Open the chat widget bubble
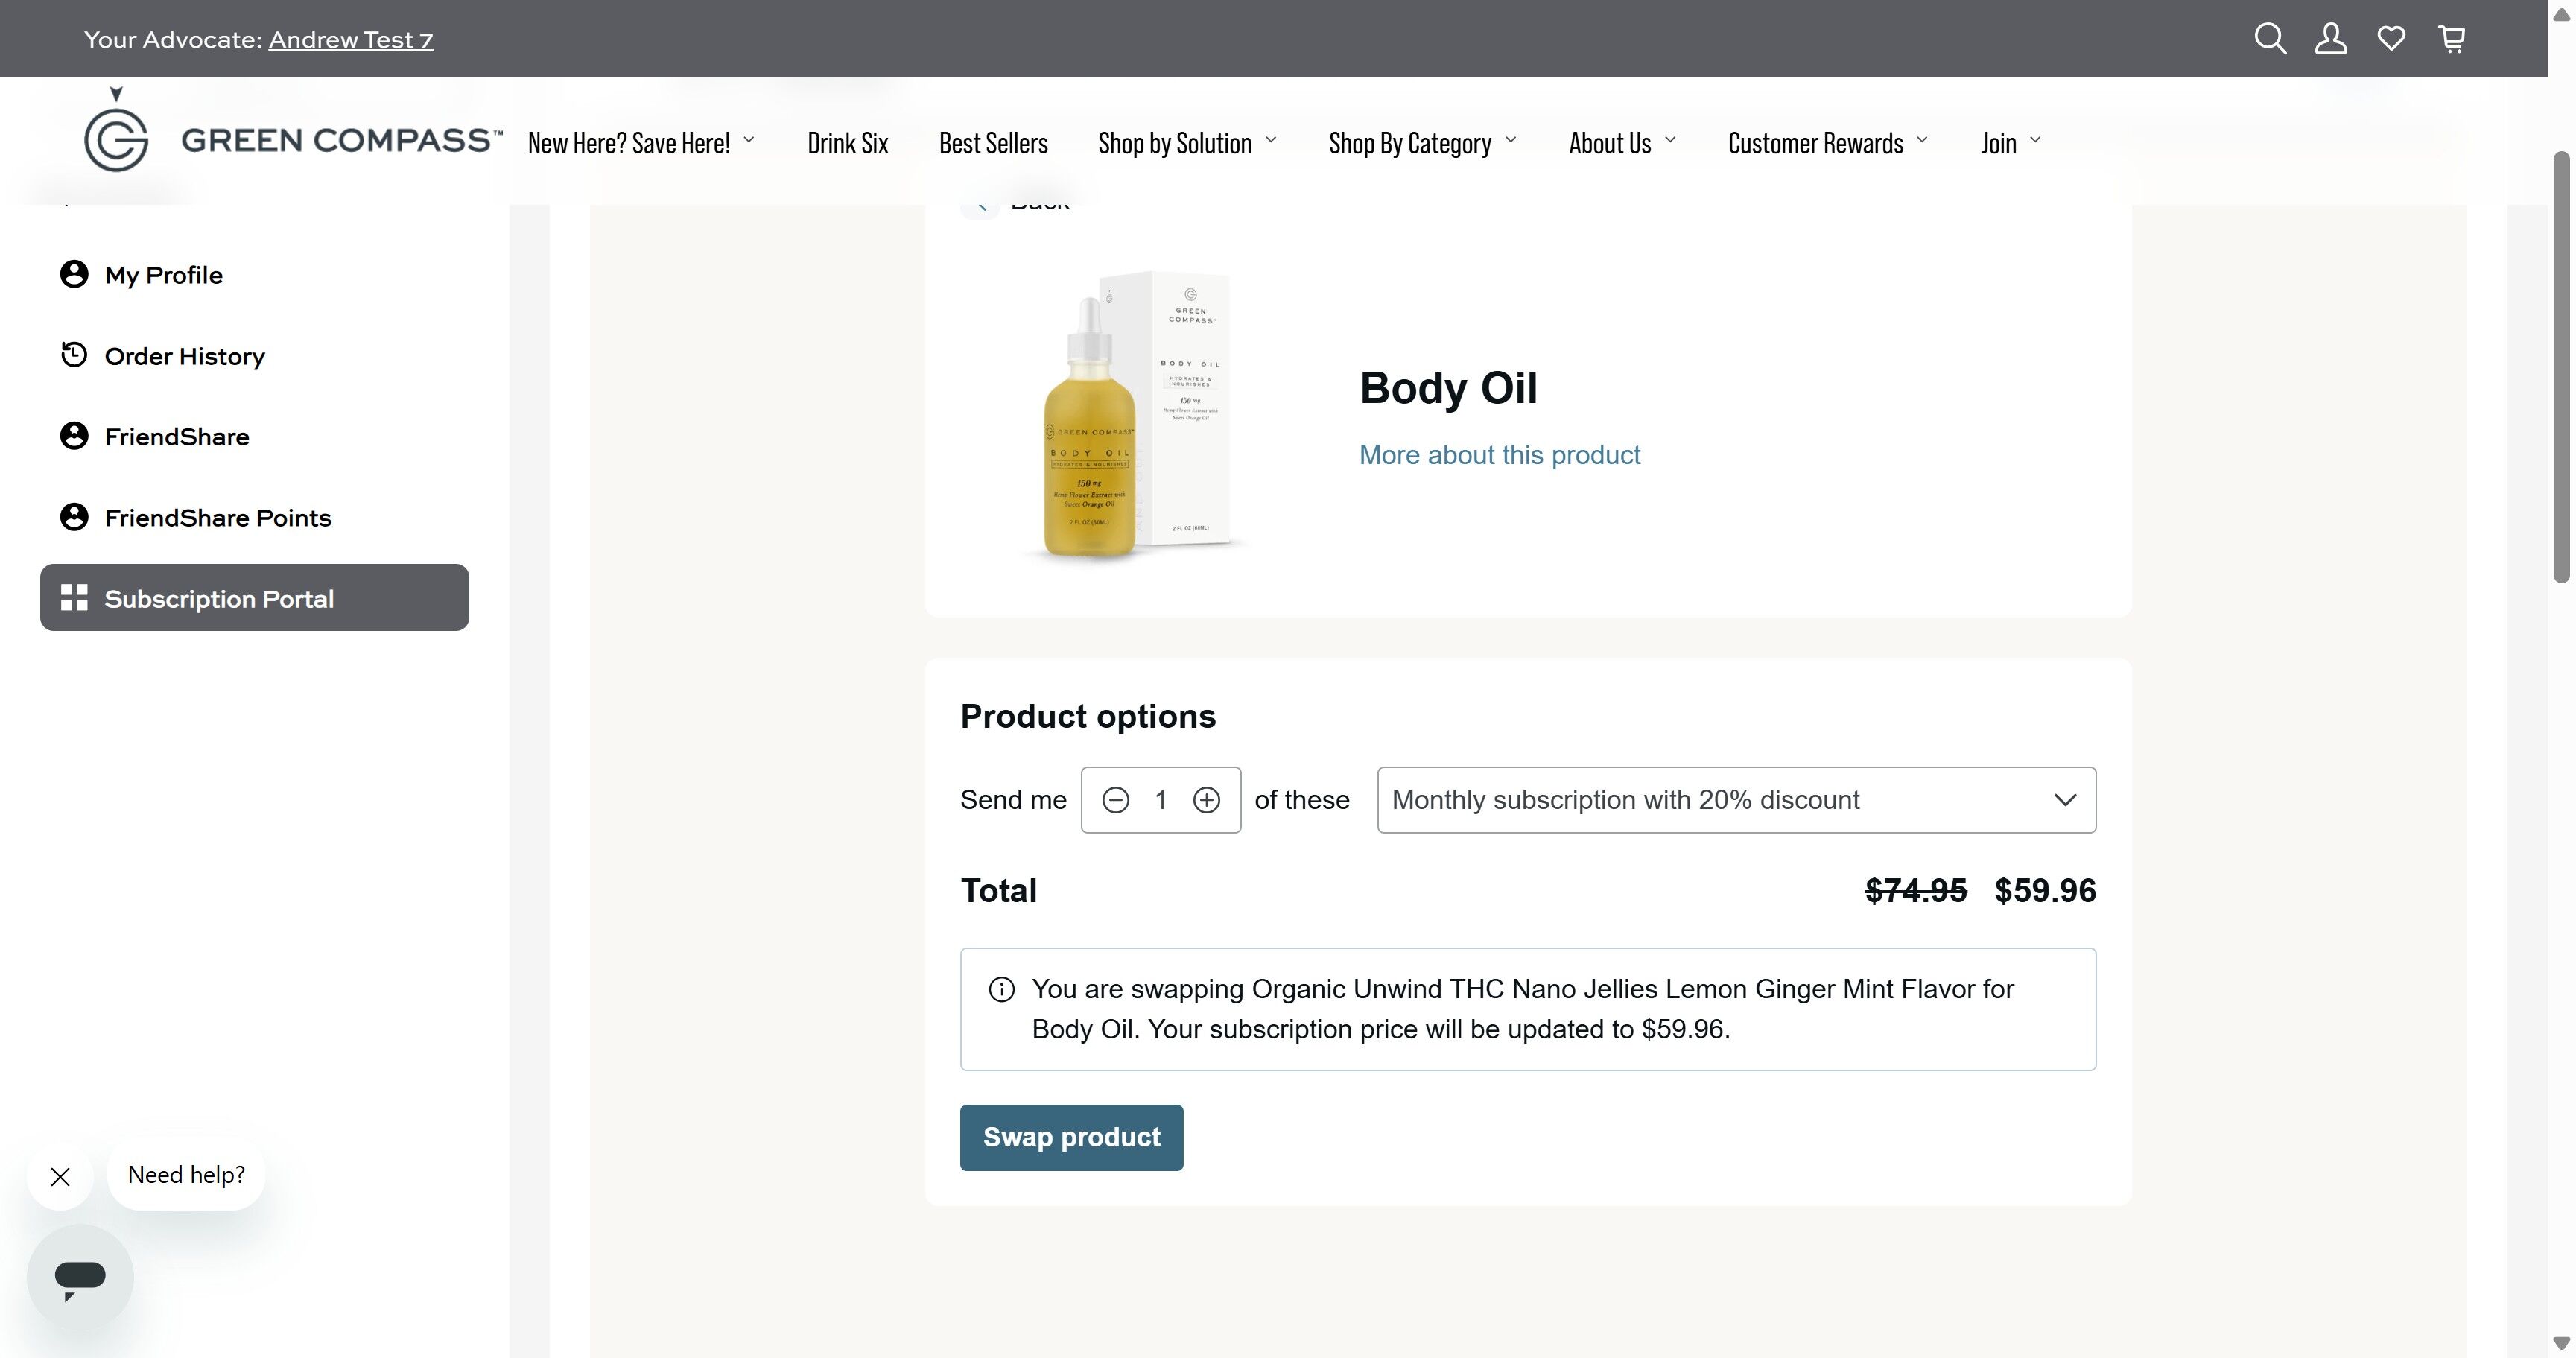2576x1358 pixels. tap(80, 1278)
